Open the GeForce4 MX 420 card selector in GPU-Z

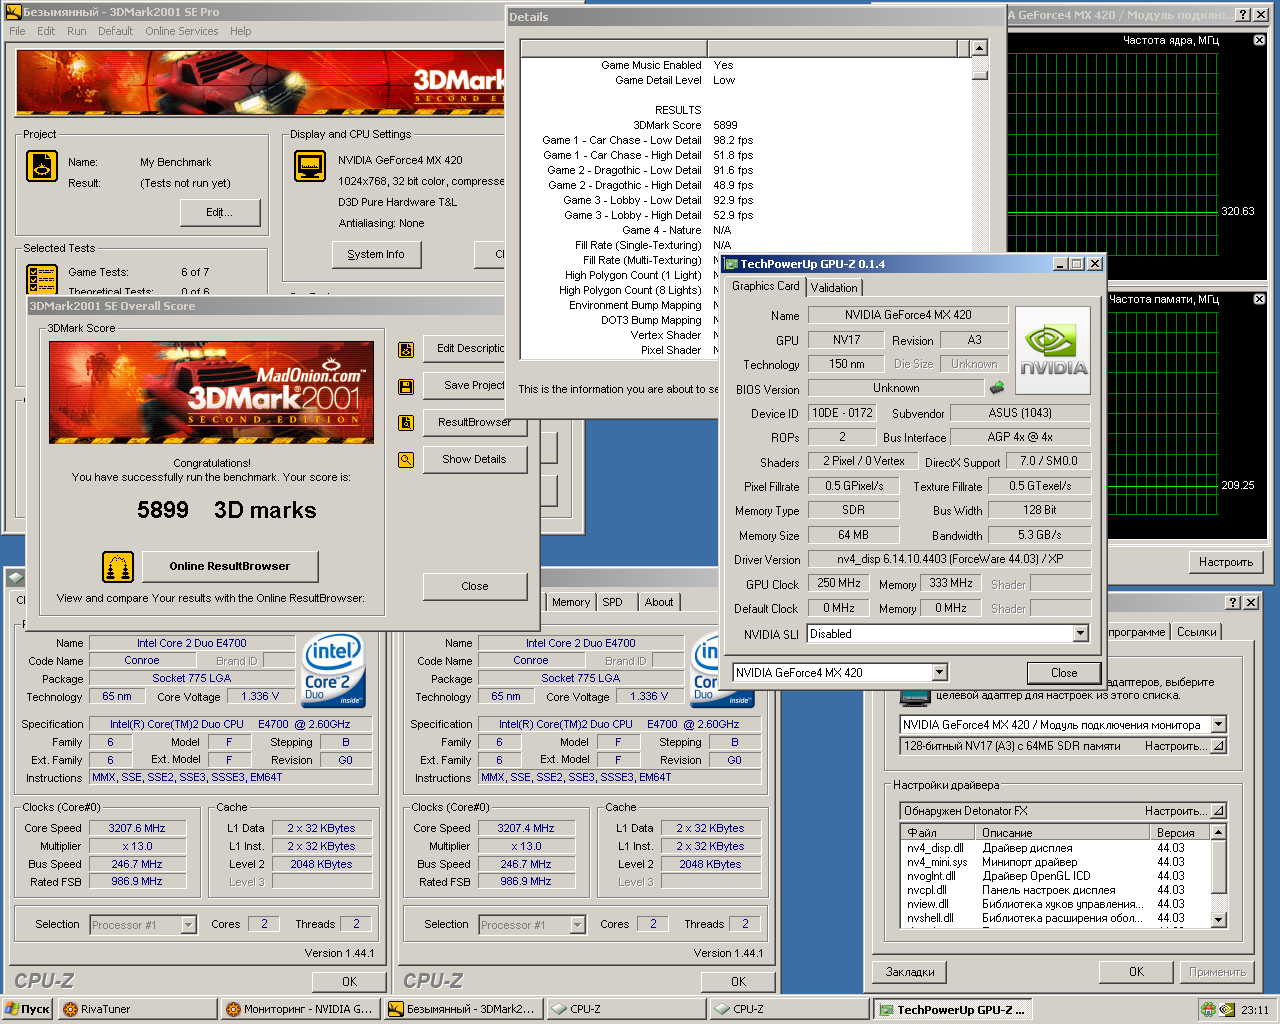pyautogui.click(x=939, y=673)
